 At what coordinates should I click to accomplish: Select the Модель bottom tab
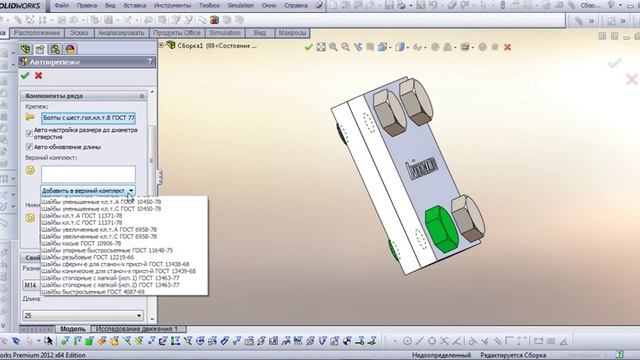[73, 329]
